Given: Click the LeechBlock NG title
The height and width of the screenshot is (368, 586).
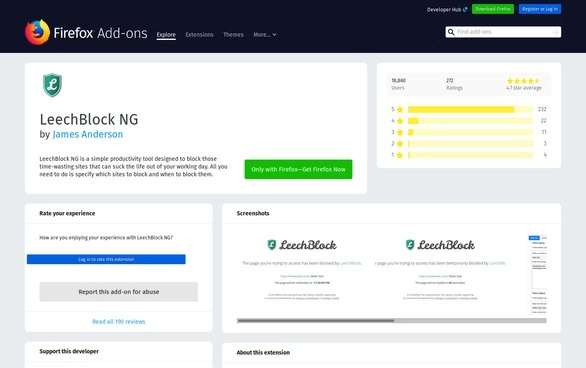Looking at the screenshot, I should [x=89, y=120].
